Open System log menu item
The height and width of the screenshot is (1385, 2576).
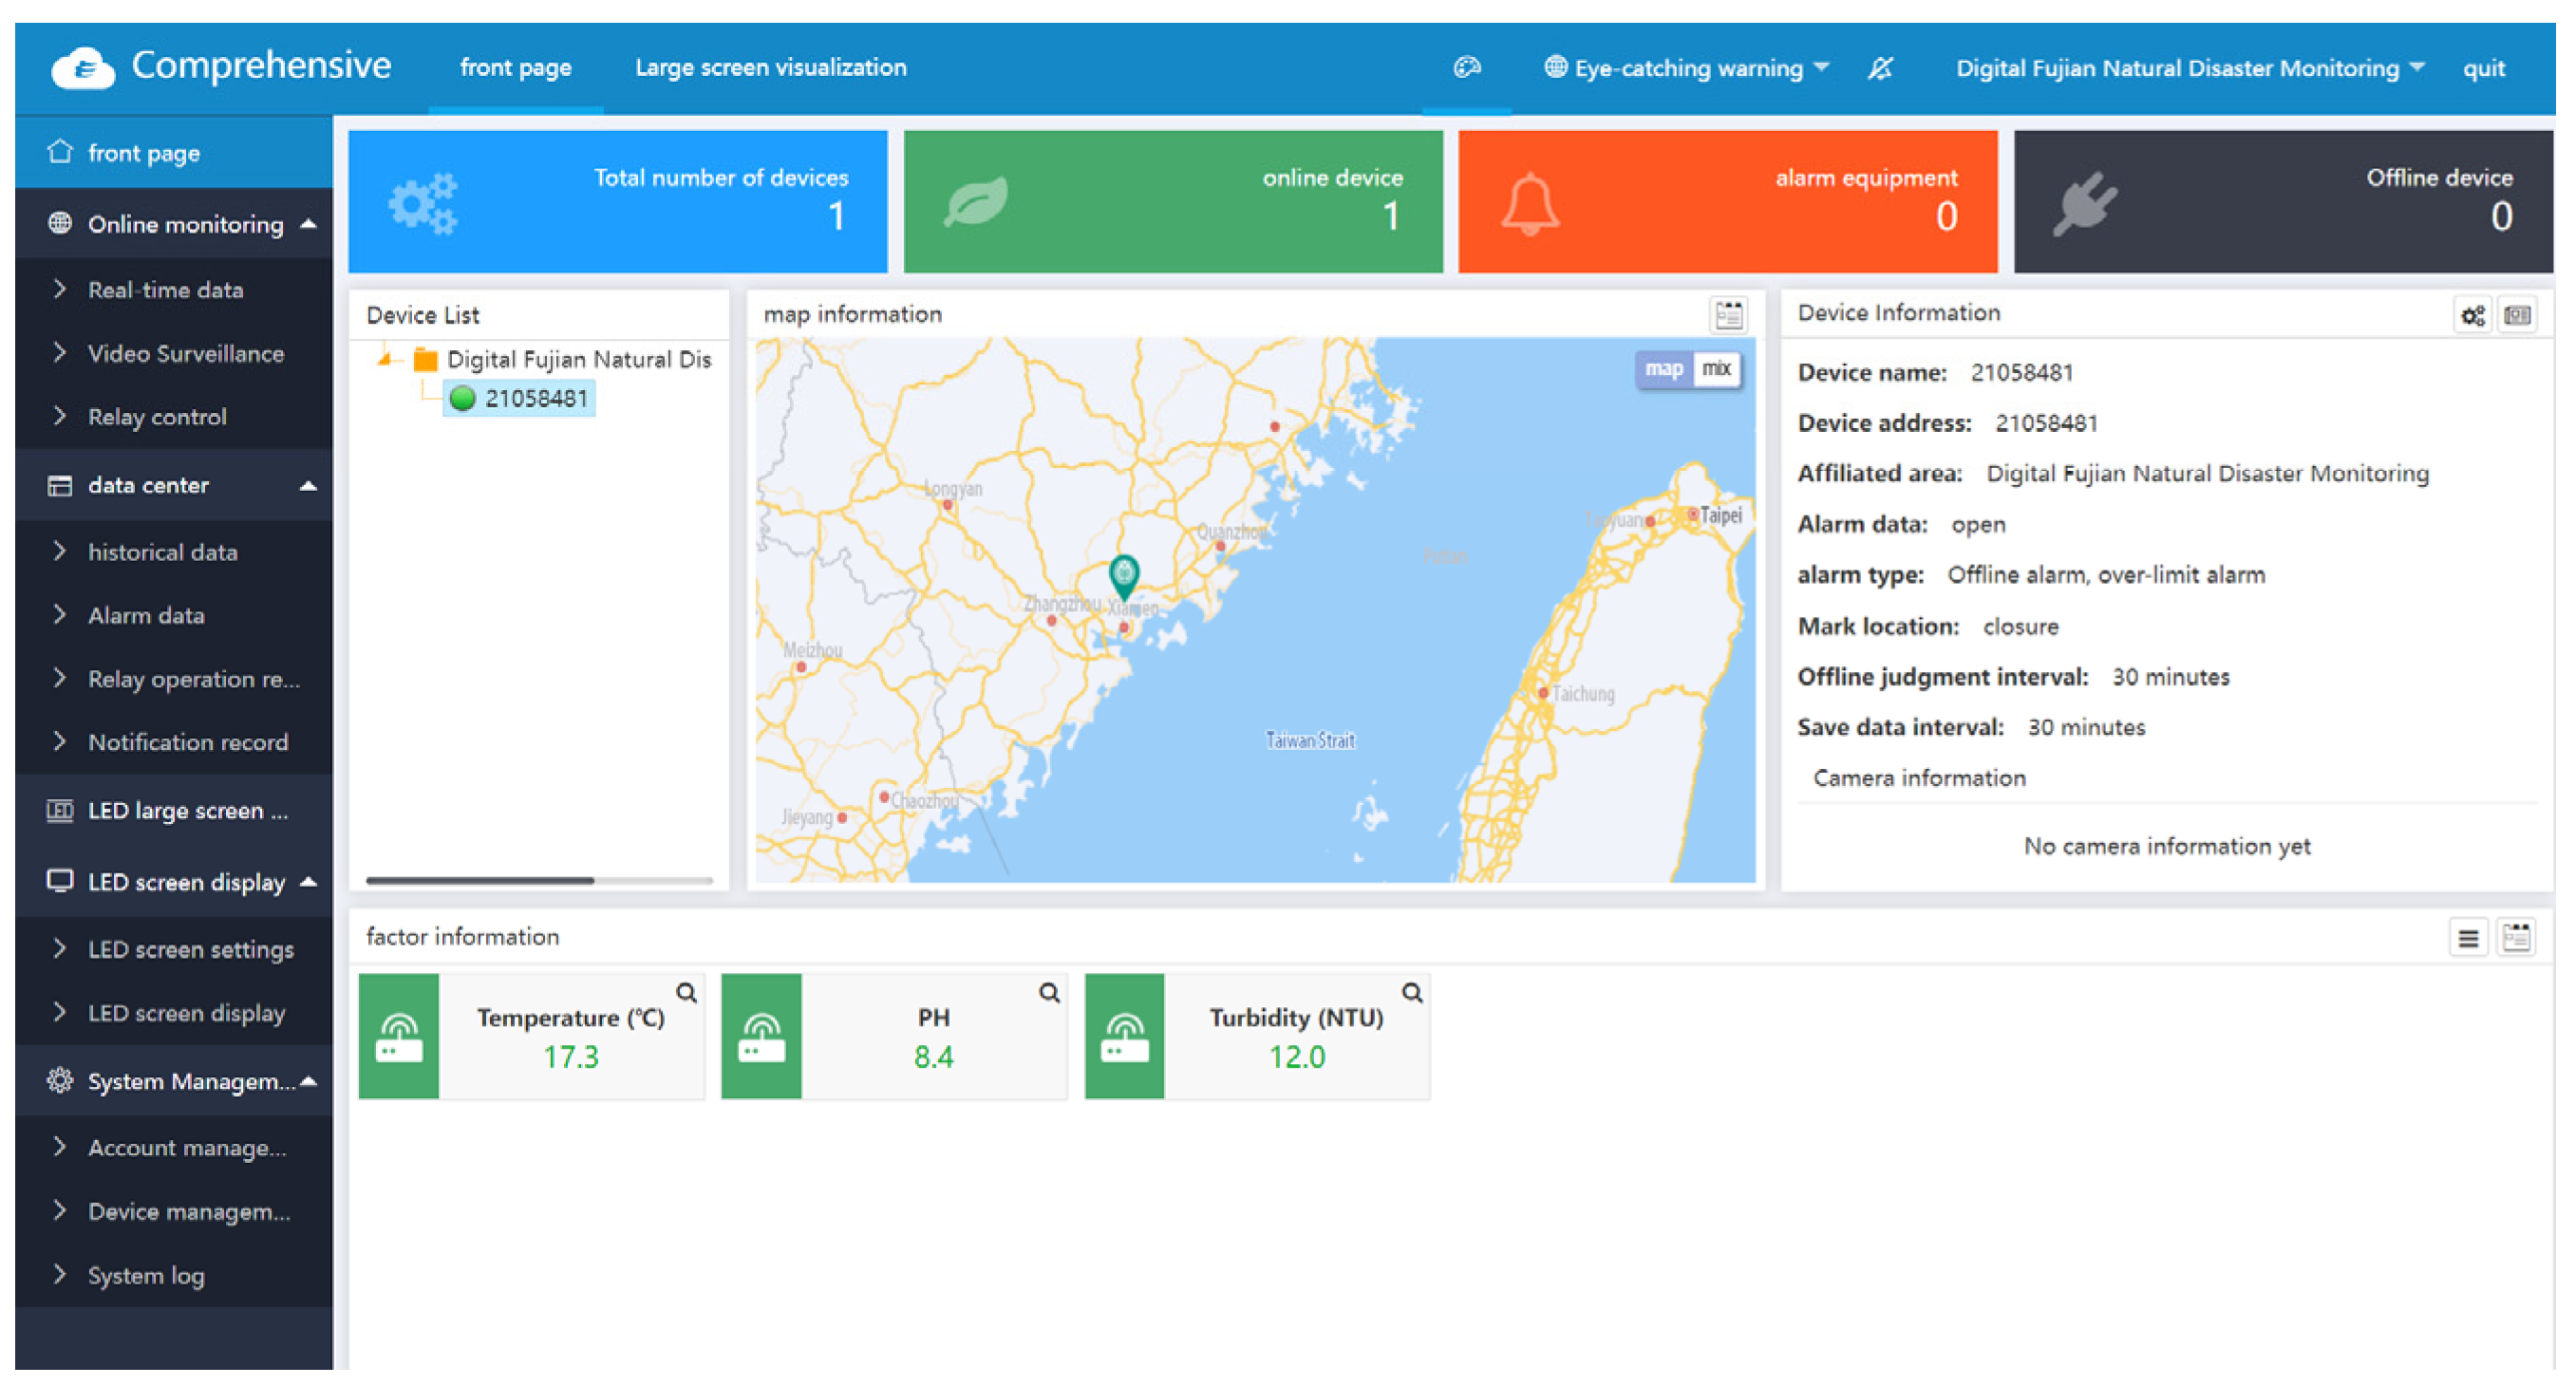tap(174, 1275)
